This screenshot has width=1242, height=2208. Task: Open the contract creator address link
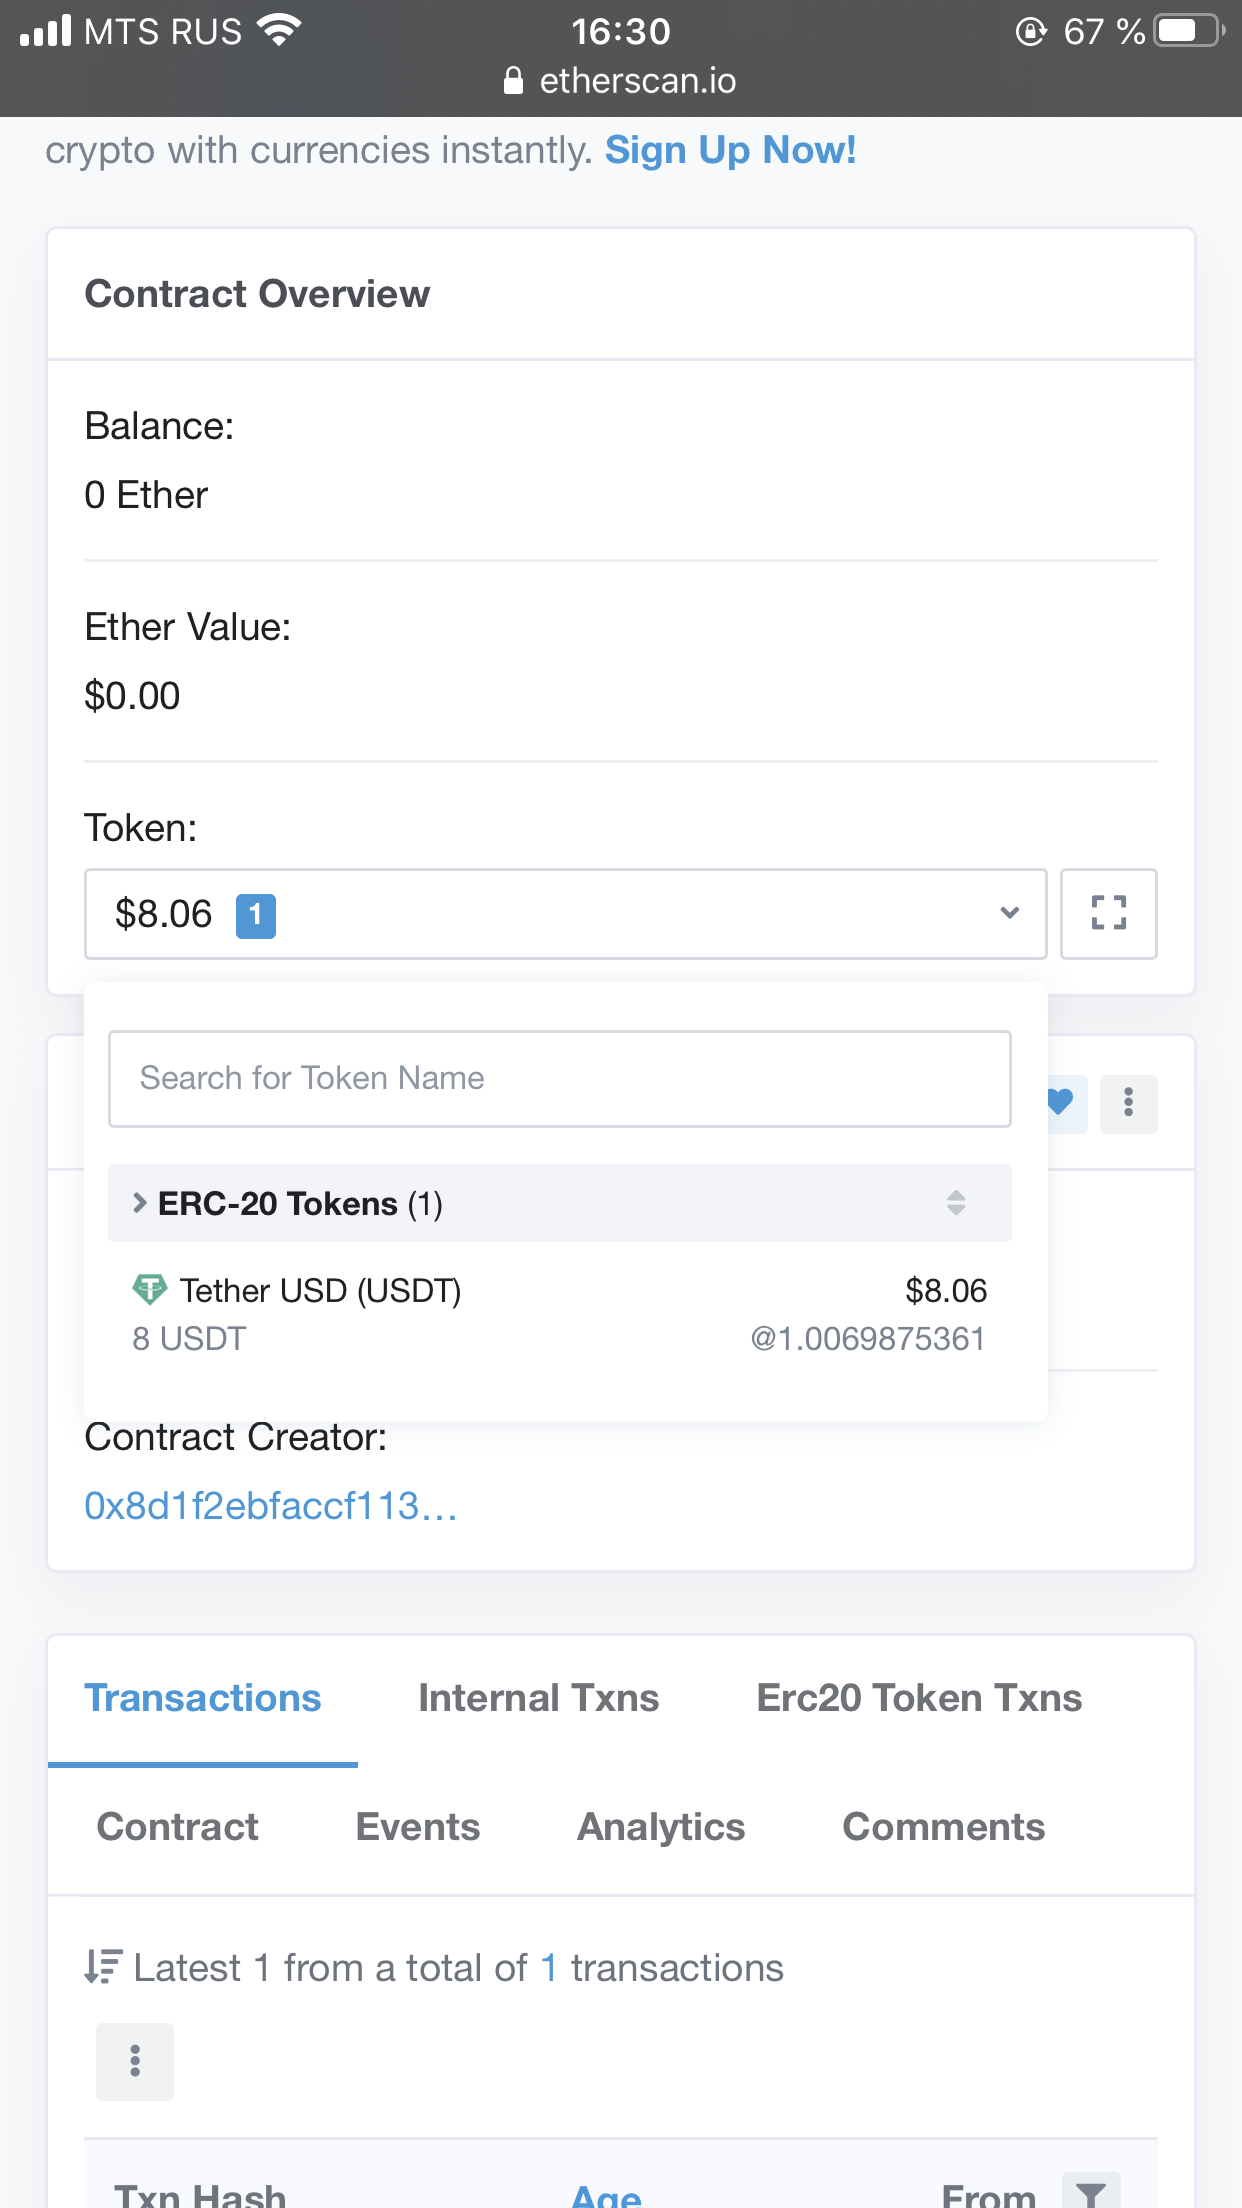coord(271,1506)
